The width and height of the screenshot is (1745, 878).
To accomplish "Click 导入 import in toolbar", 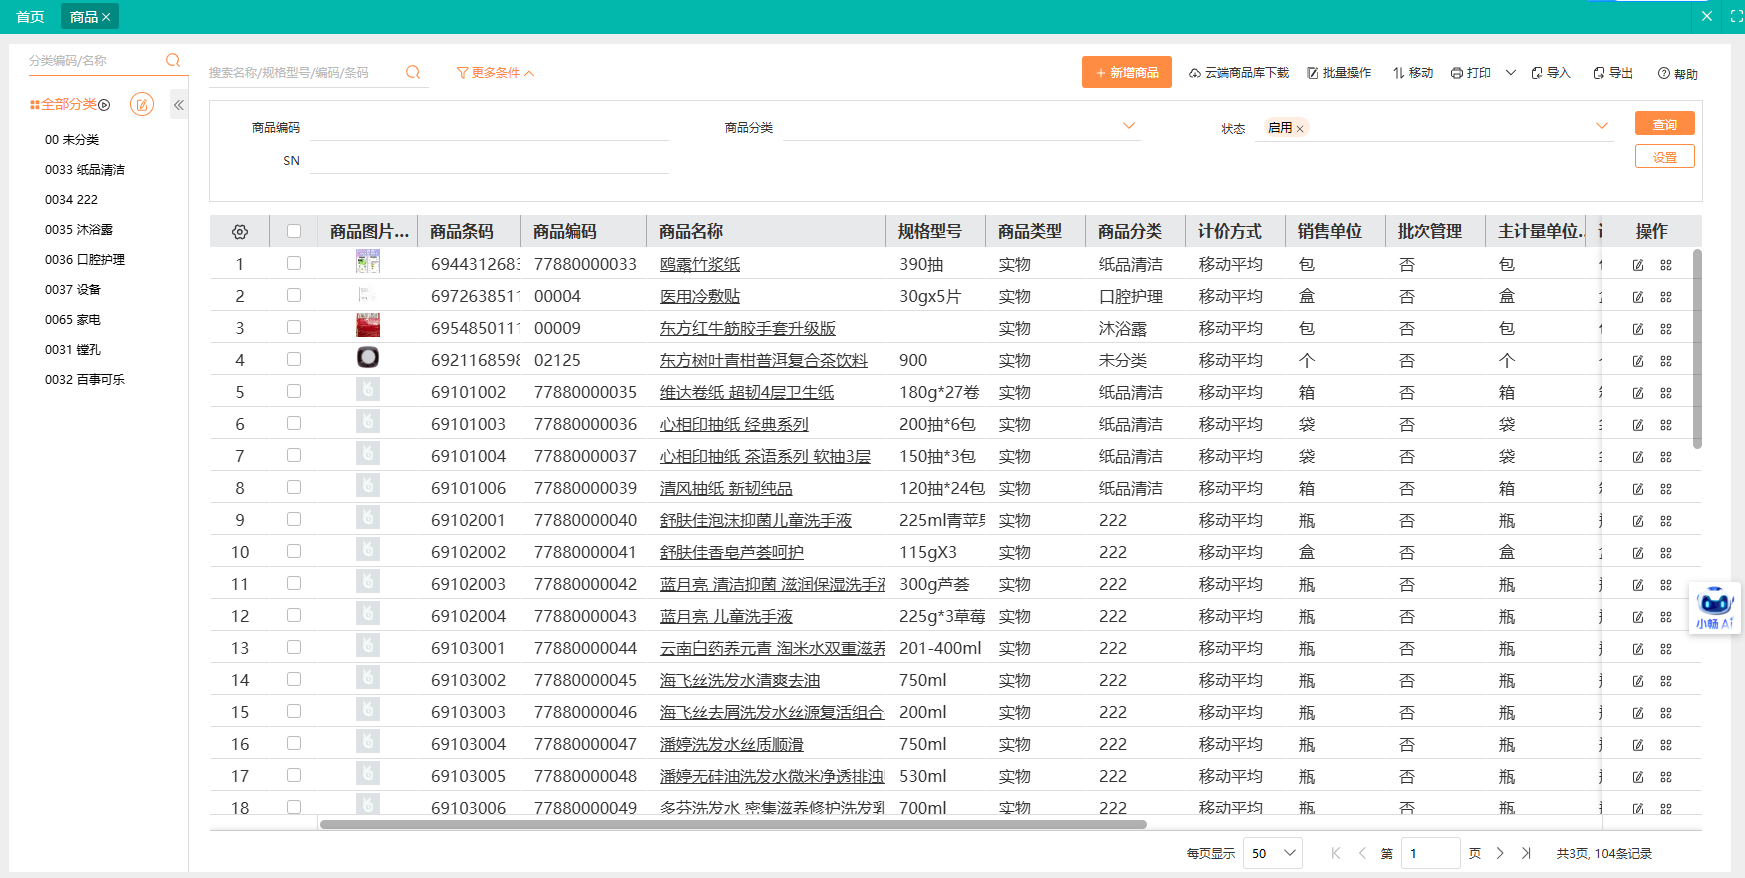I will pyautogui.click(x=1551, y=73).
